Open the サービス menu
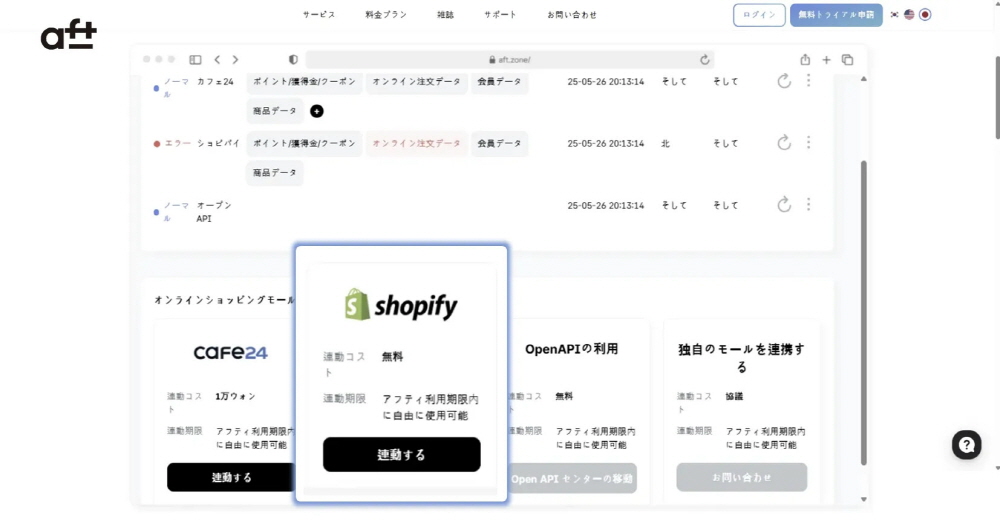Image resolution: width=1000 pixels, height=528 pixels. tap(319, 15)
